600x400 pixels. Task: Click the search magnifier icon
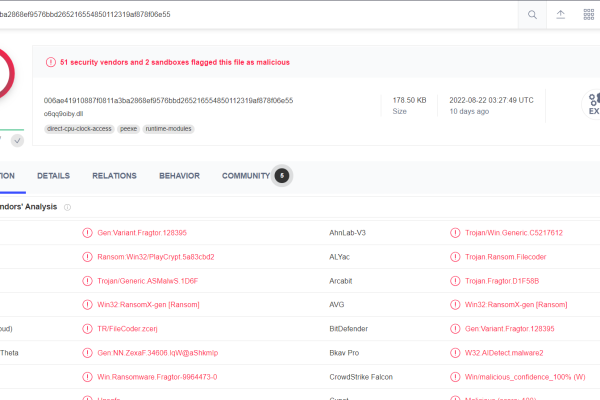coord(532,15)
